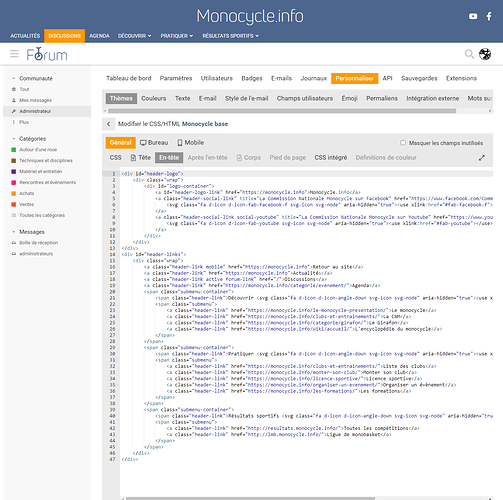The width and height of the screenshot is (503, 500).
Task: Open the Monocycle base theme link
Action: click(205, 124)
